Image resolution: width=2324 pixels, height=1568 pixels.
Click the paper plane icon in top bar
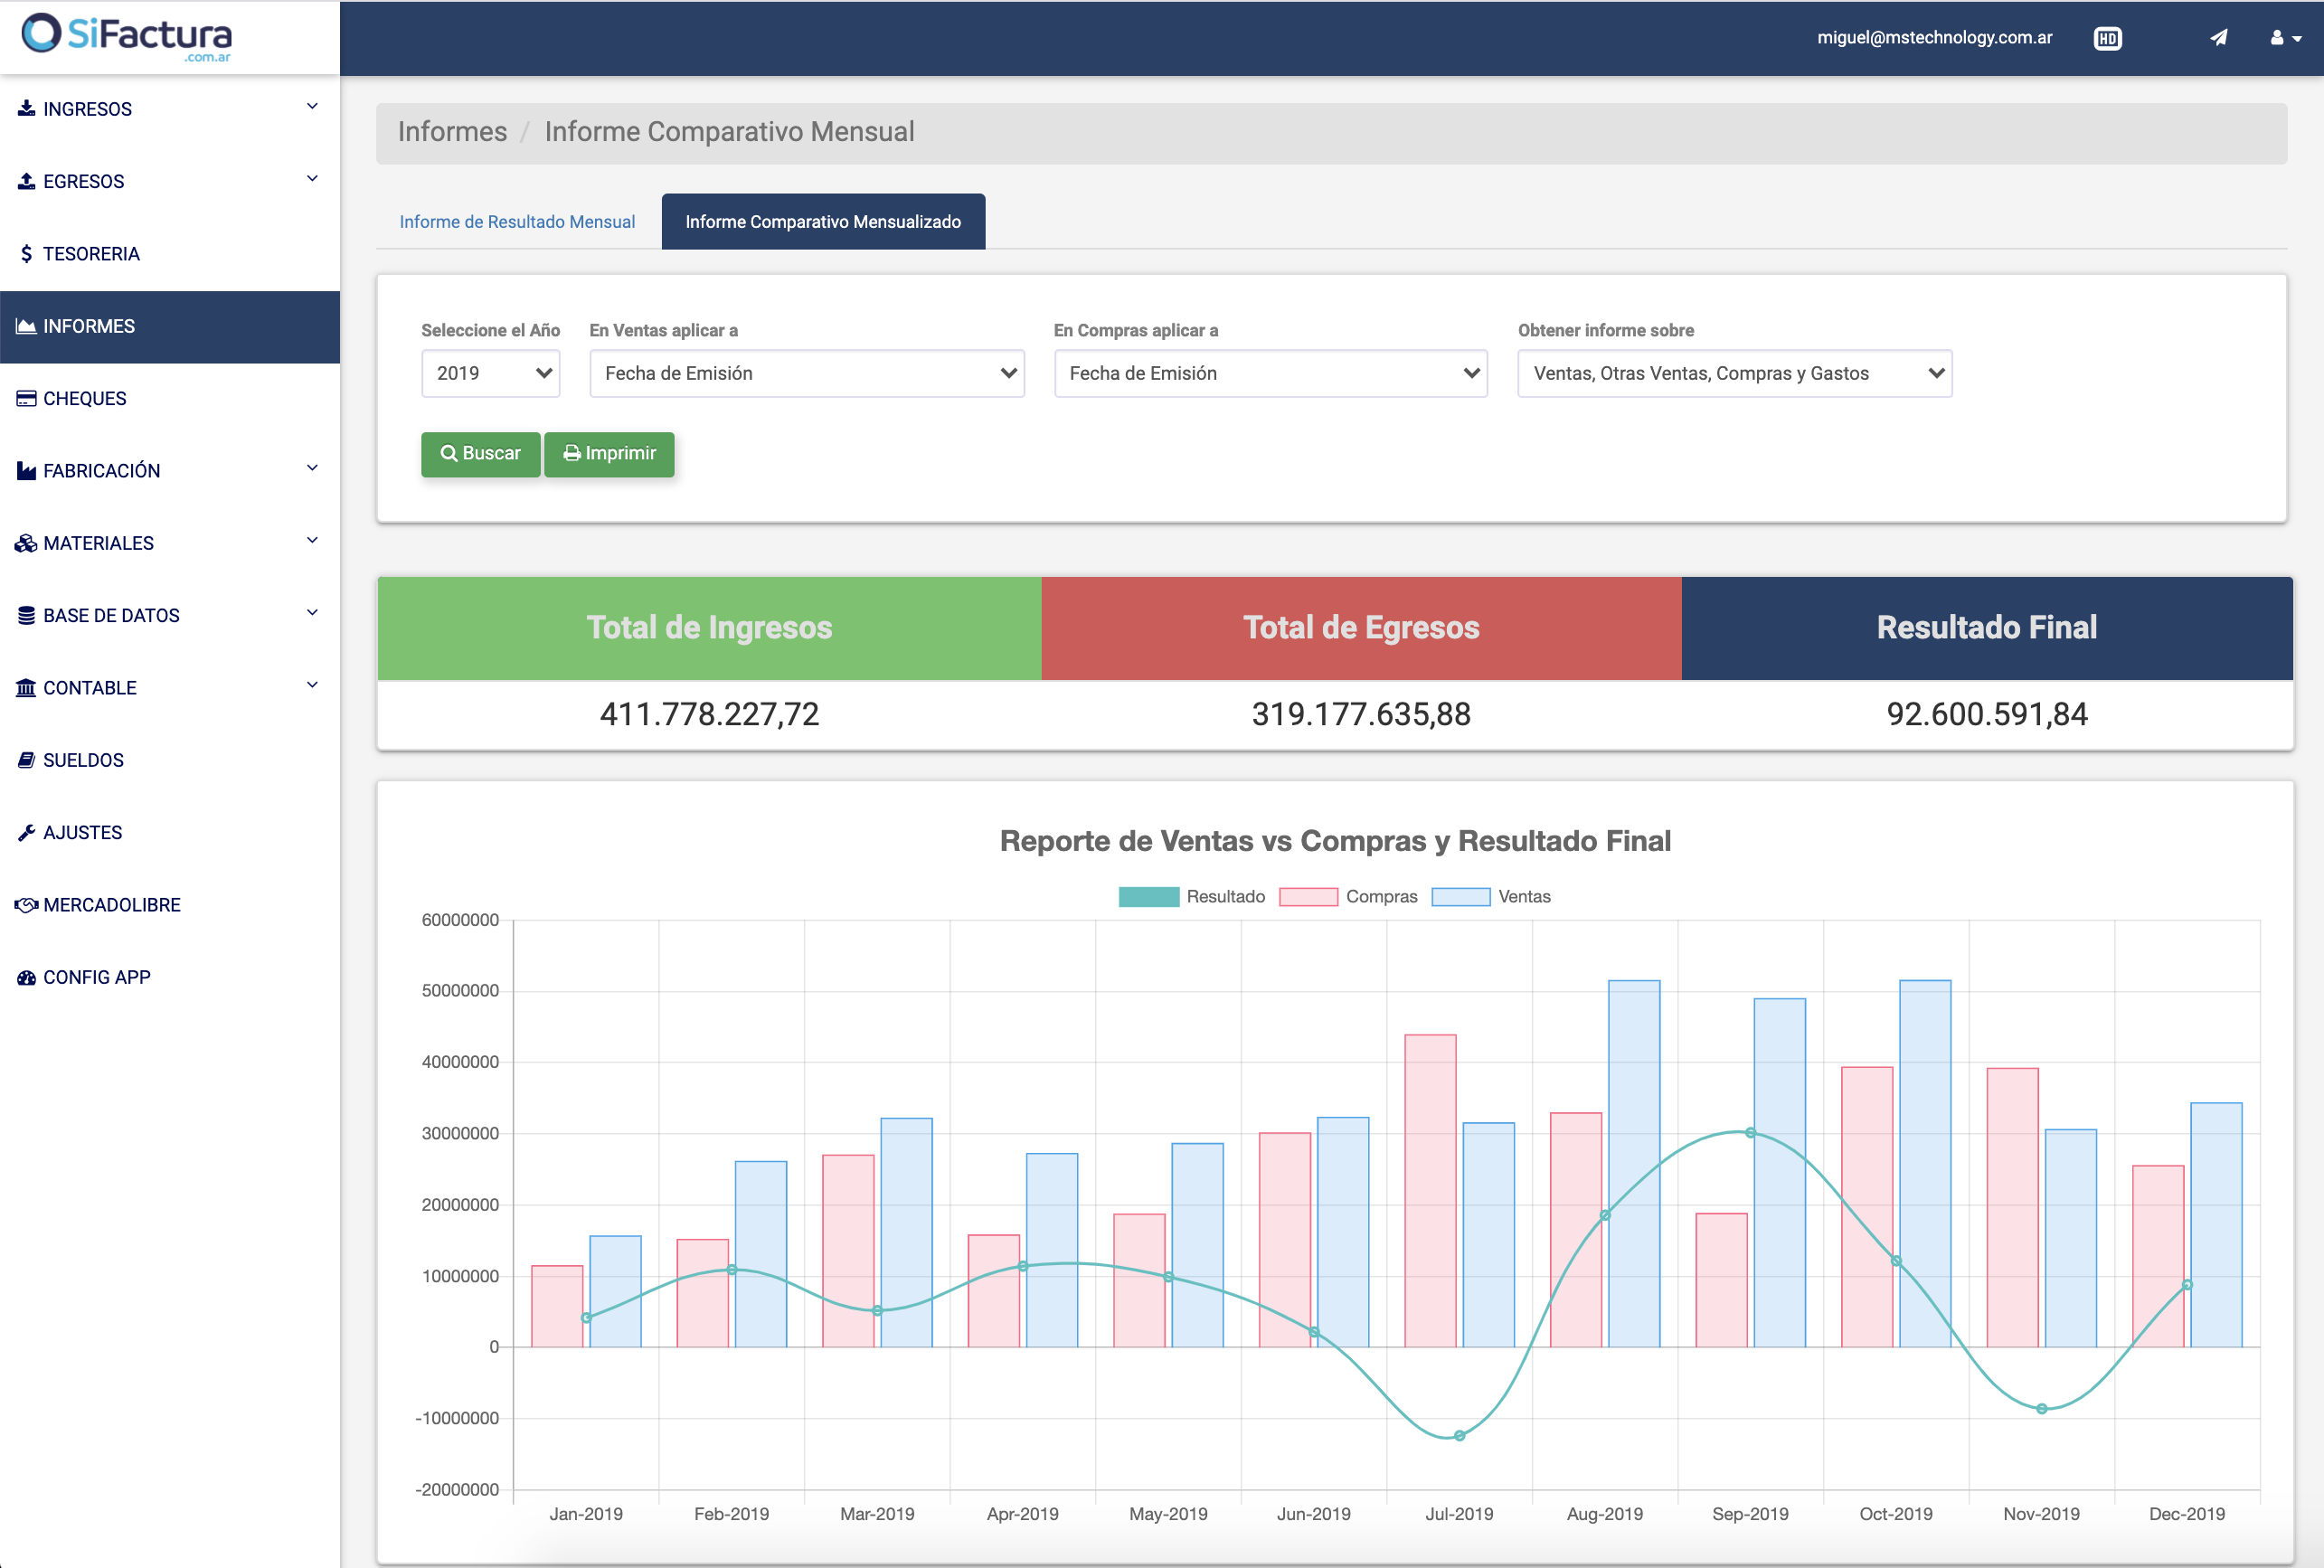coord(2218,37)
